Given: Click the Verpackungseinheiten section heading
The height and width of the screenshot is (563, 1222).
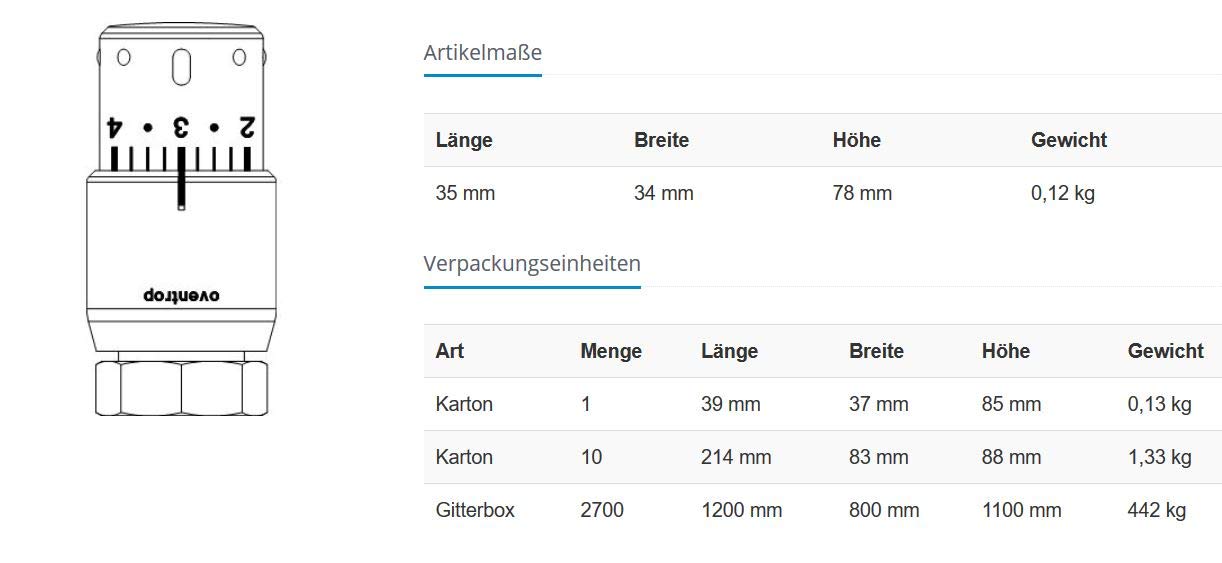Looking at the screenshot, I should pos(532,264).
